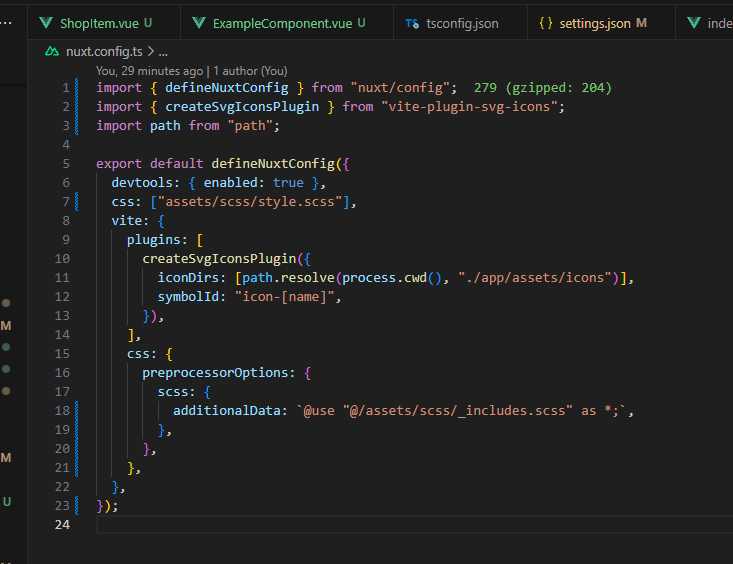733x564 pixels.
Task: Click import cost '279 (gzipped: 204)' text
Action: tap(543, 87)
